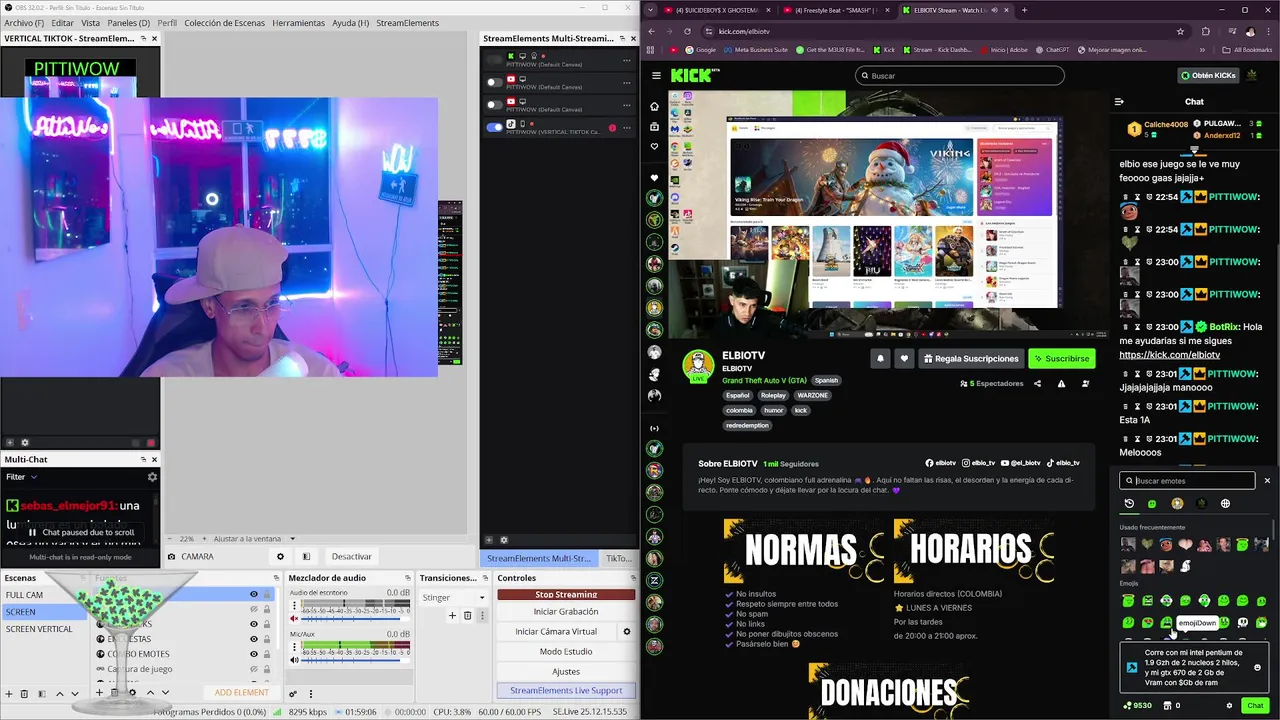The width and height of the screenshot is (1280, 720).
Task: Click Buscar emotes search field
Action: (x=1187, y=481)
